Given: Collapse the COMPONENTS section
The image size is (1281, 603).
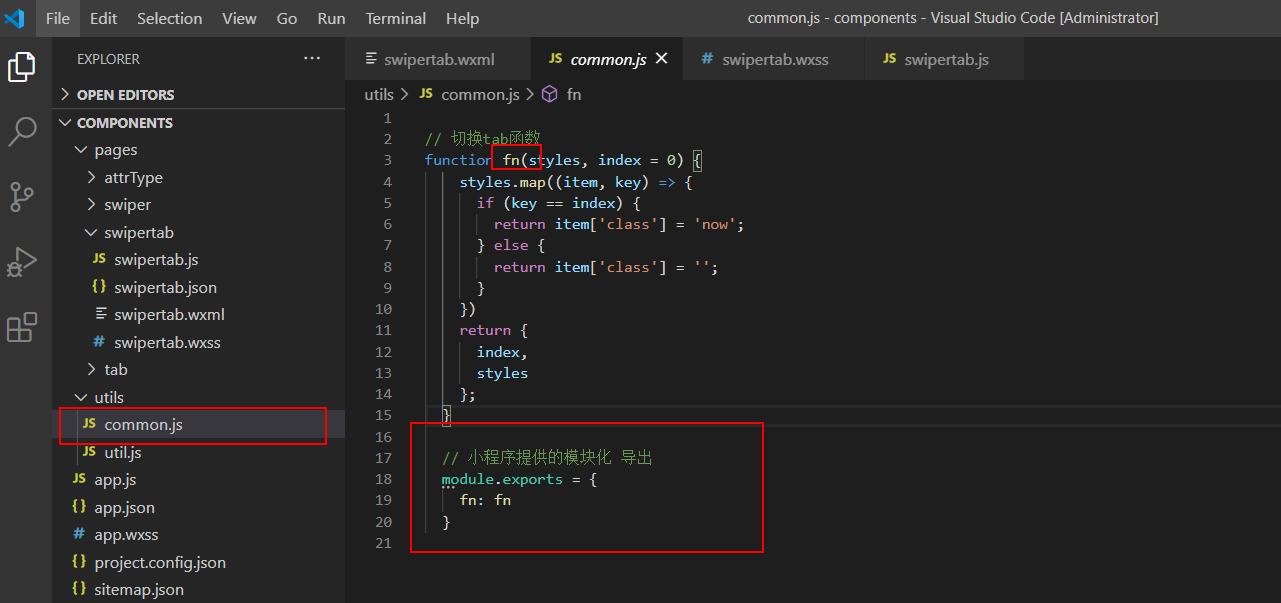Looking at the screenshot, I should (198, 123).
